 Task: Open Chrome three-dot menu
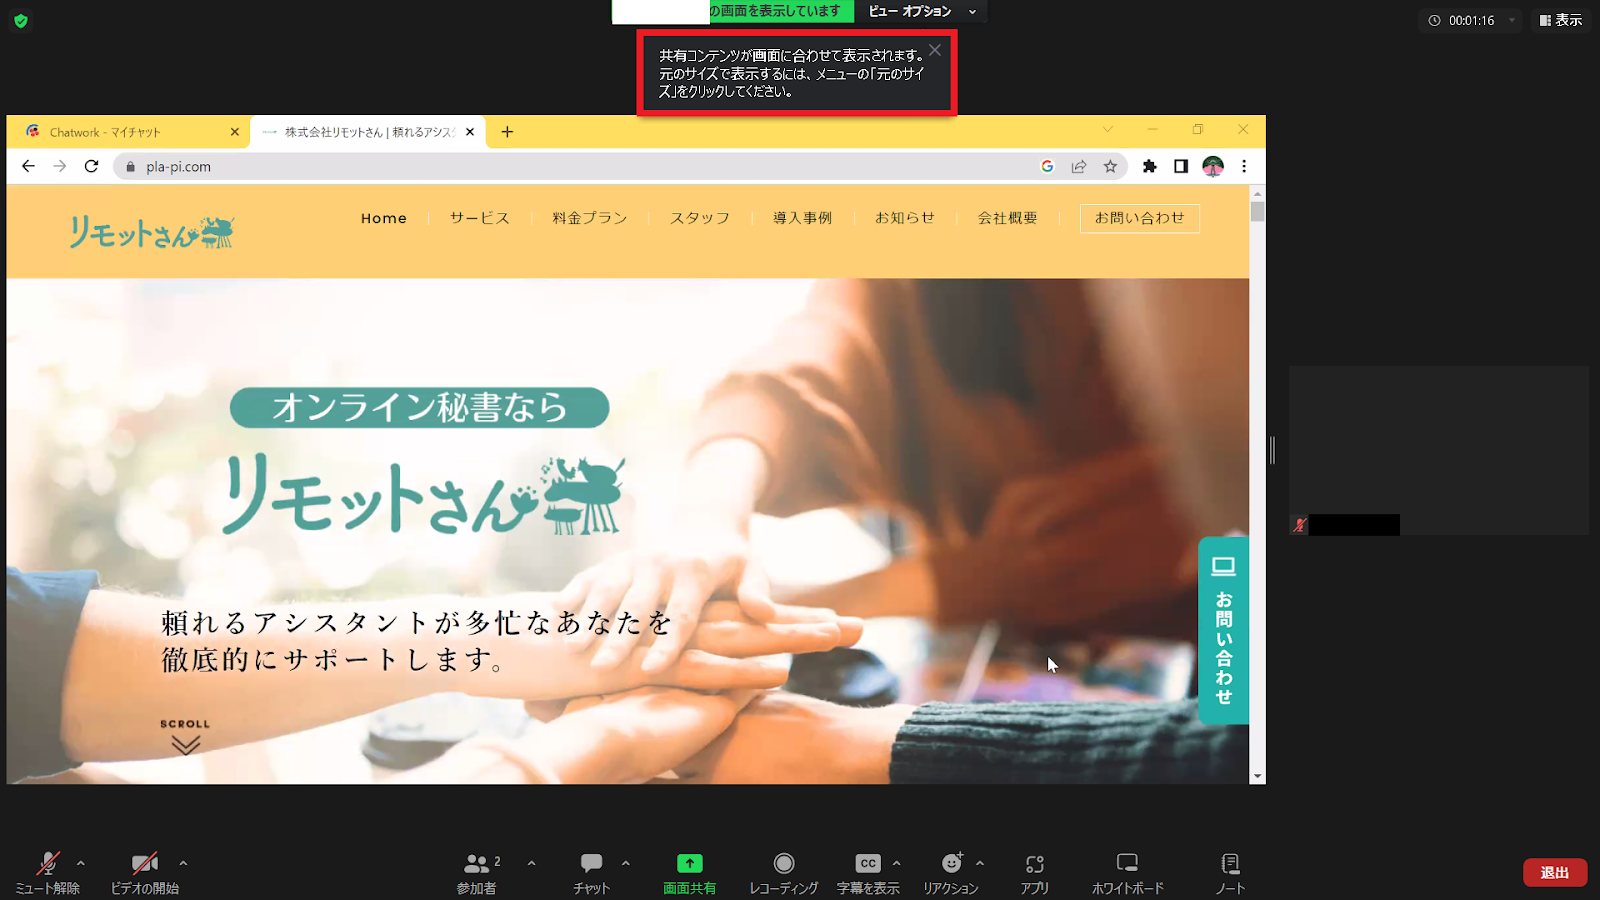pos(1244,166)
